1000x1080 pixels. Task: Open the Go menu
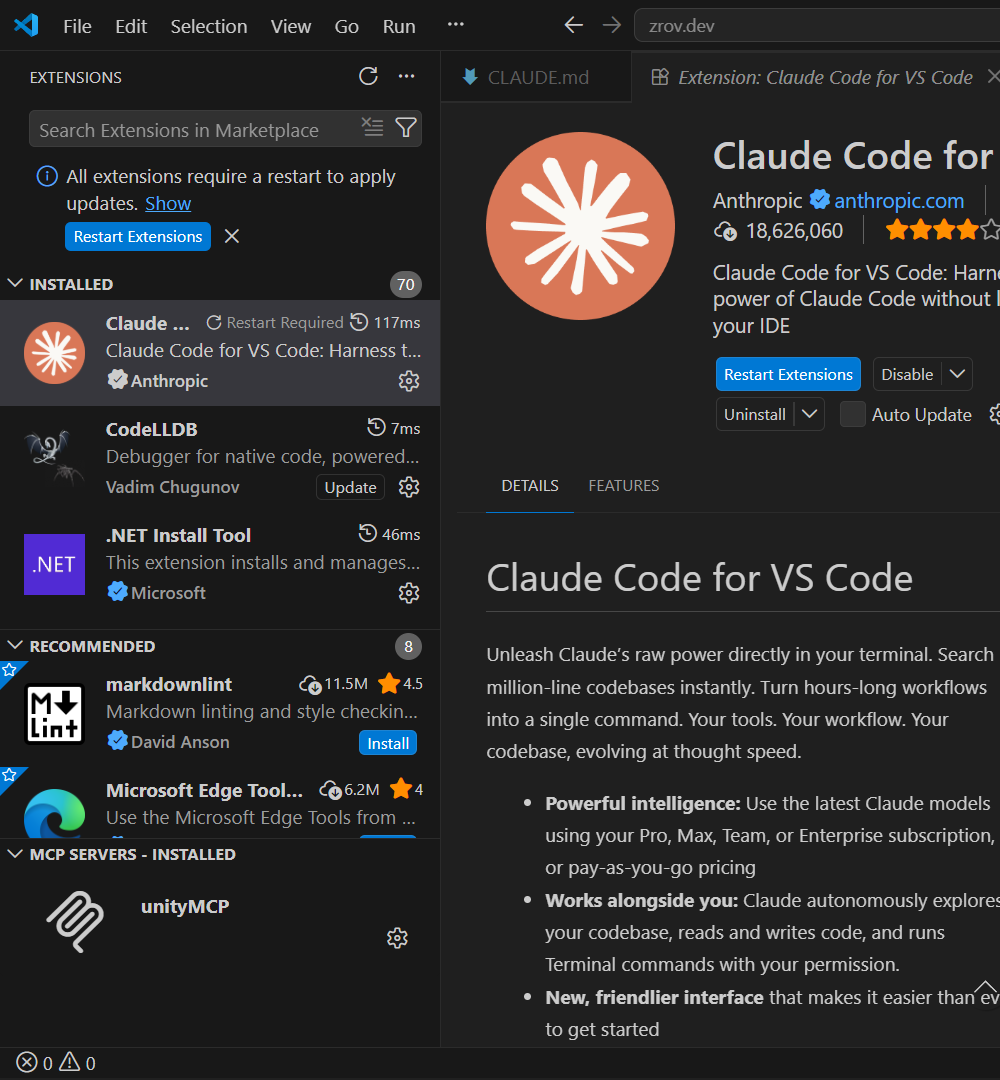[x=346, y=26]
